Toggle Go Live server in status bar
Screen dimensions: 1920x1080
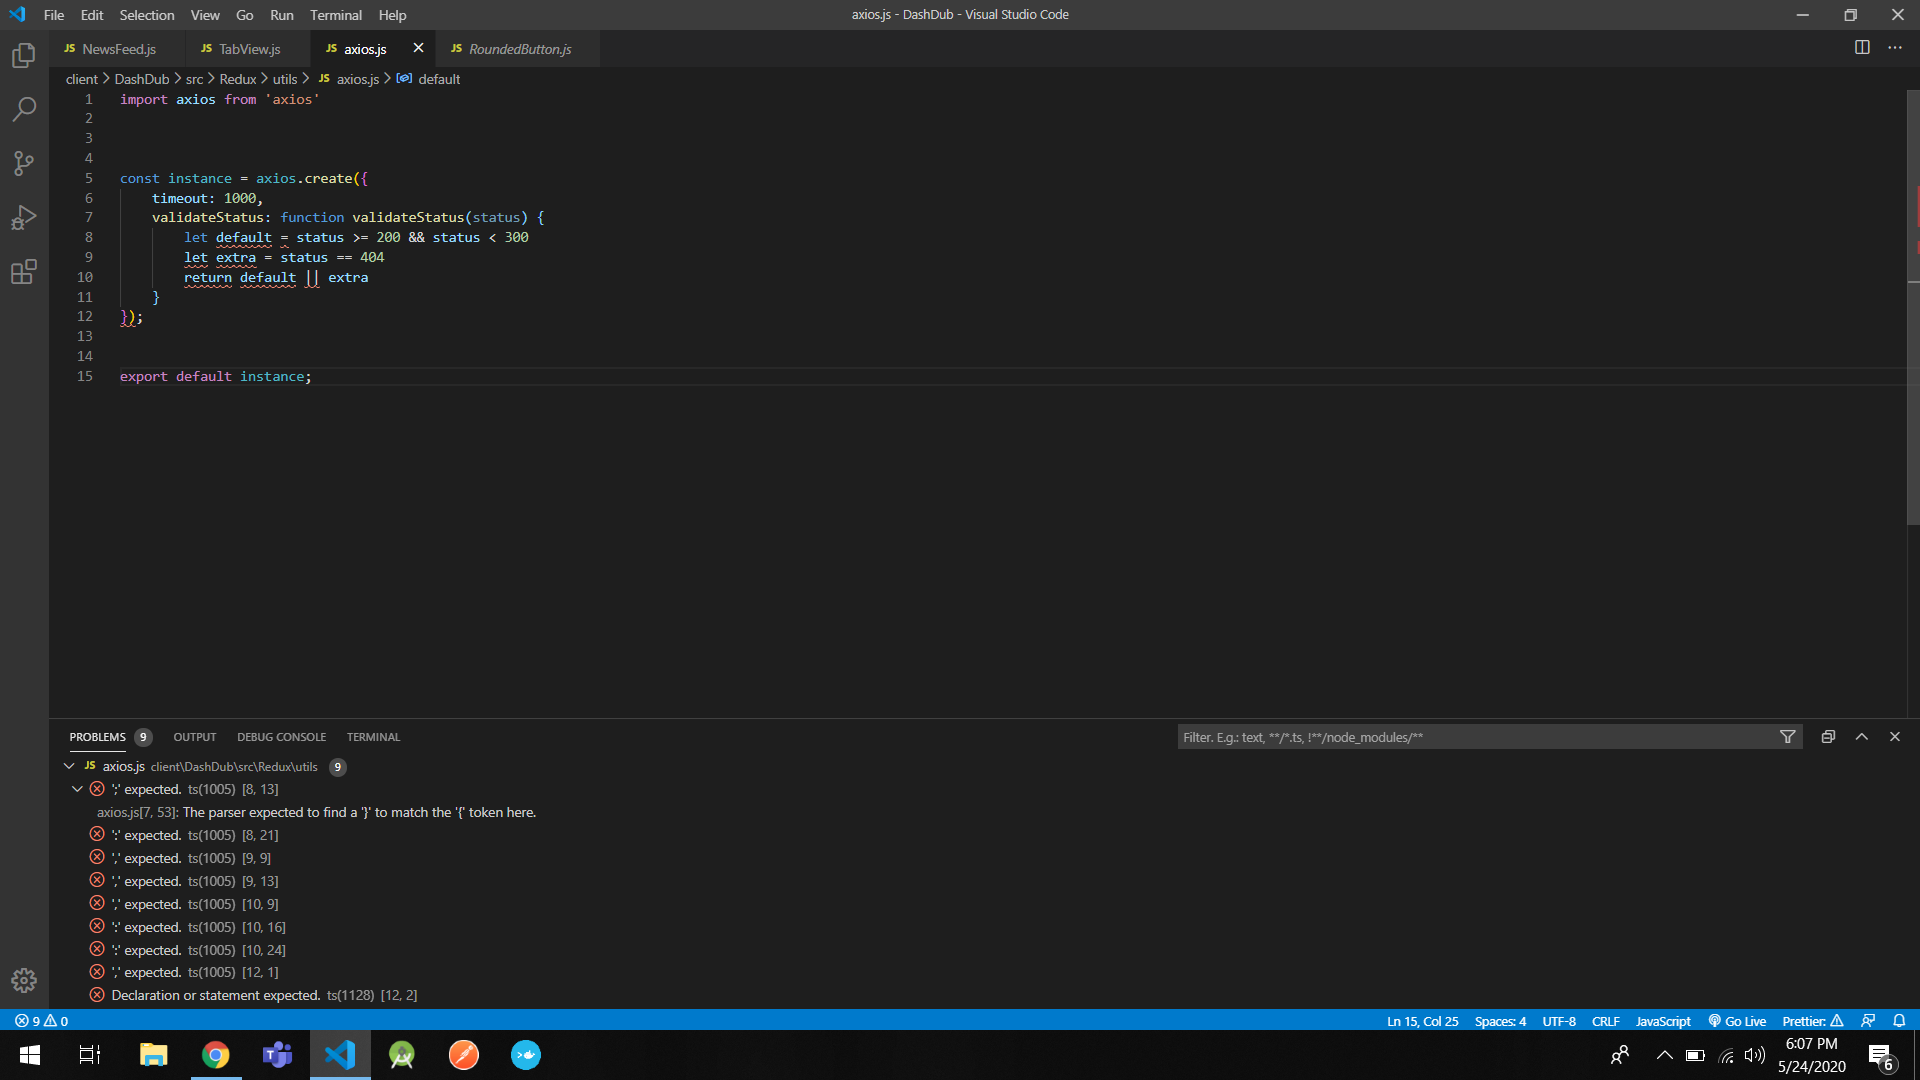click(x=1737, y=1021)
